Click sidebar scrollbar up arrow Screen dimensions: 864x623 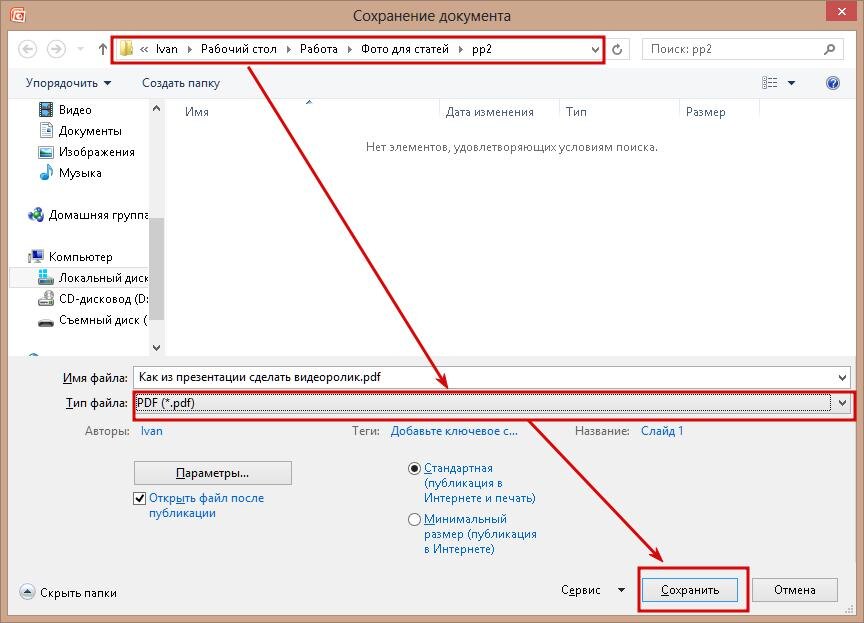point(156,109)
